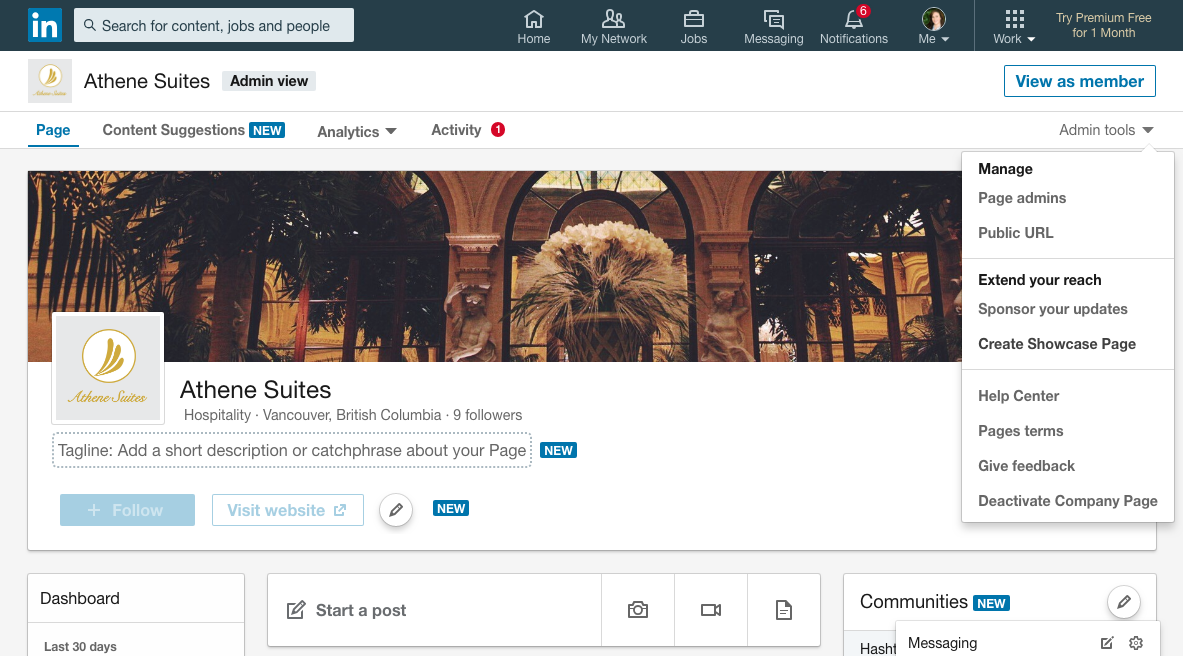Viewport: 1183px width, 656px height.
Task: Click the Athene Suites small logo in header
Action: coord(50,81)
